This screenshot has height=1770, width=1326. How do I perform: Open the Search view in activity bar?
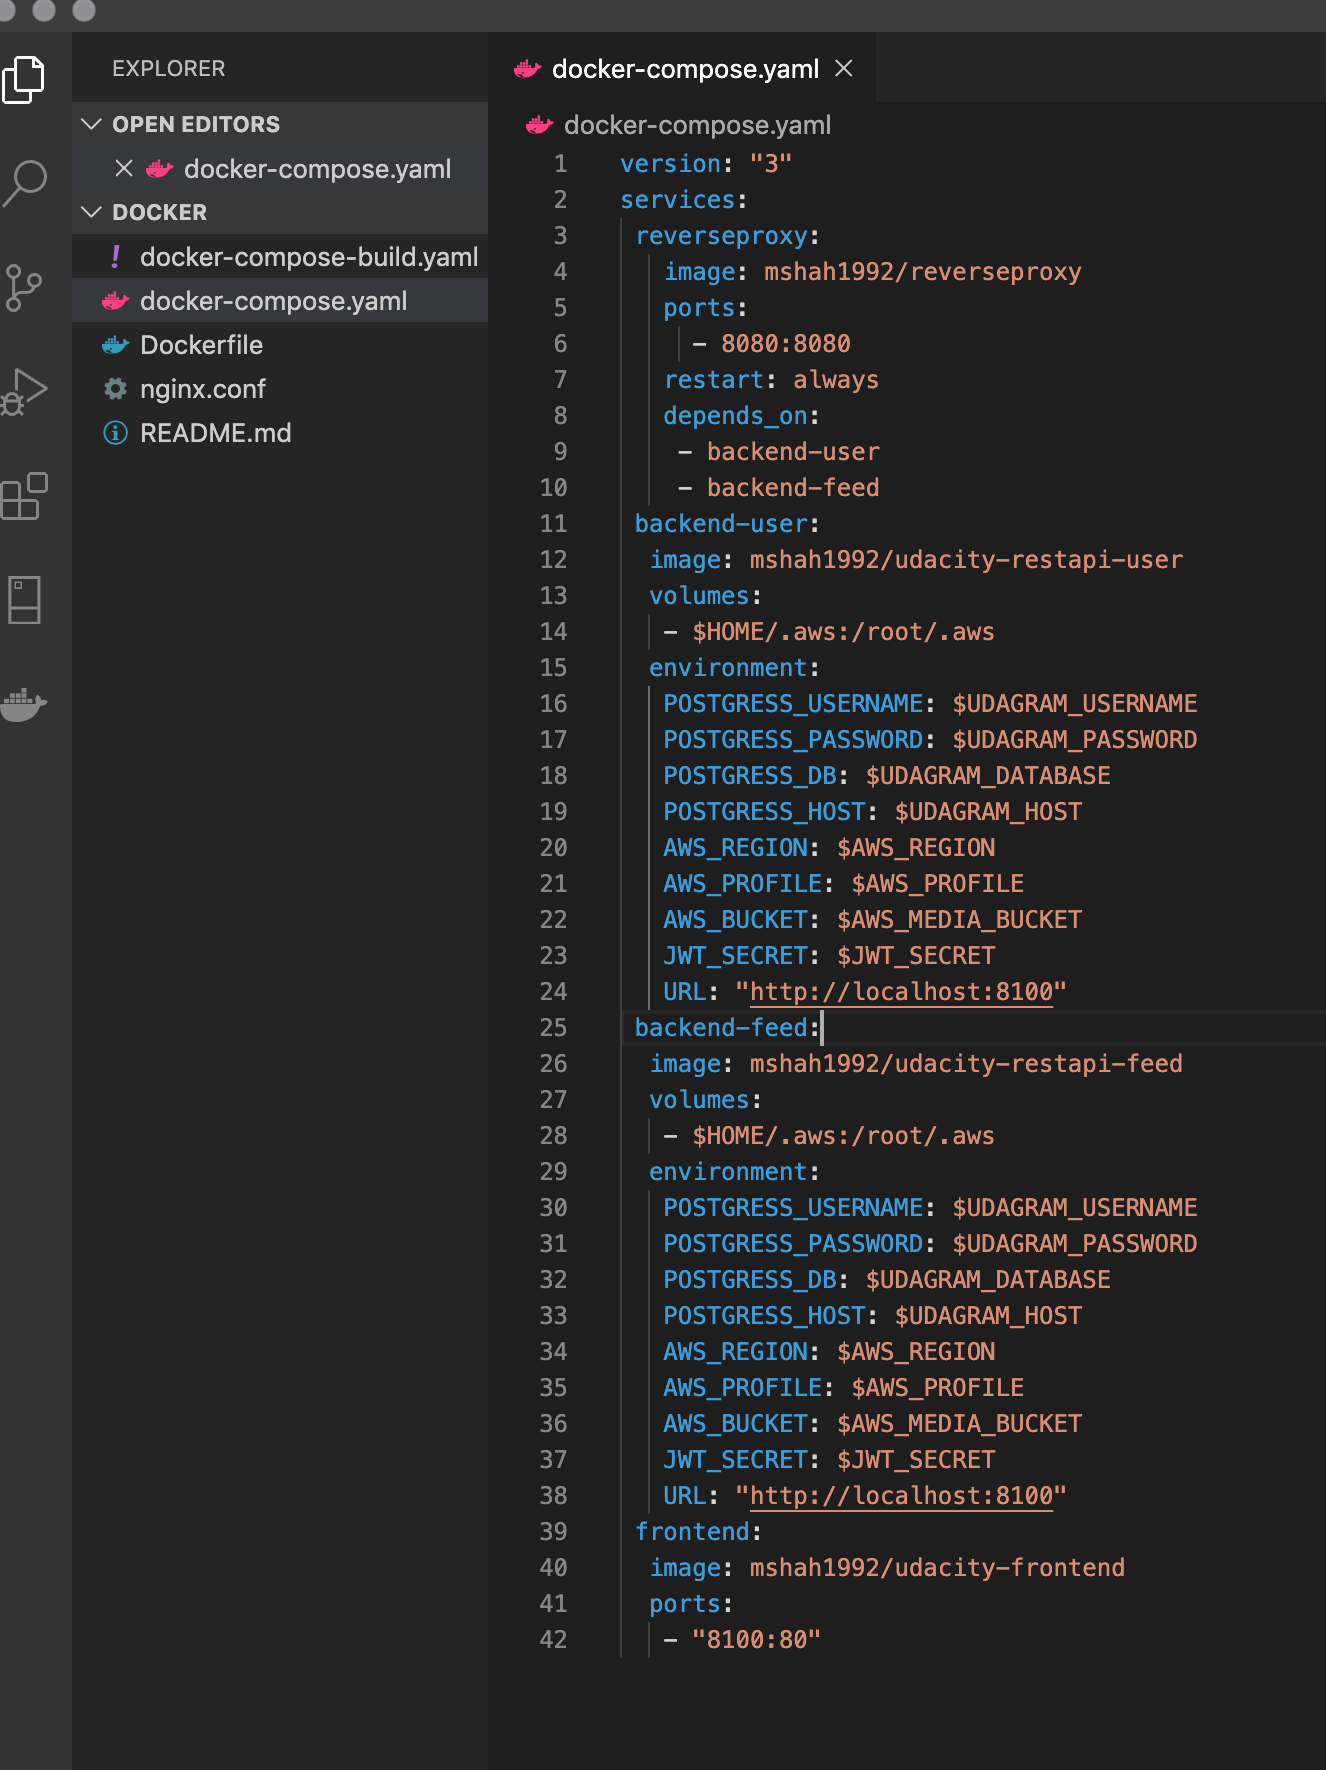(24, 183)
